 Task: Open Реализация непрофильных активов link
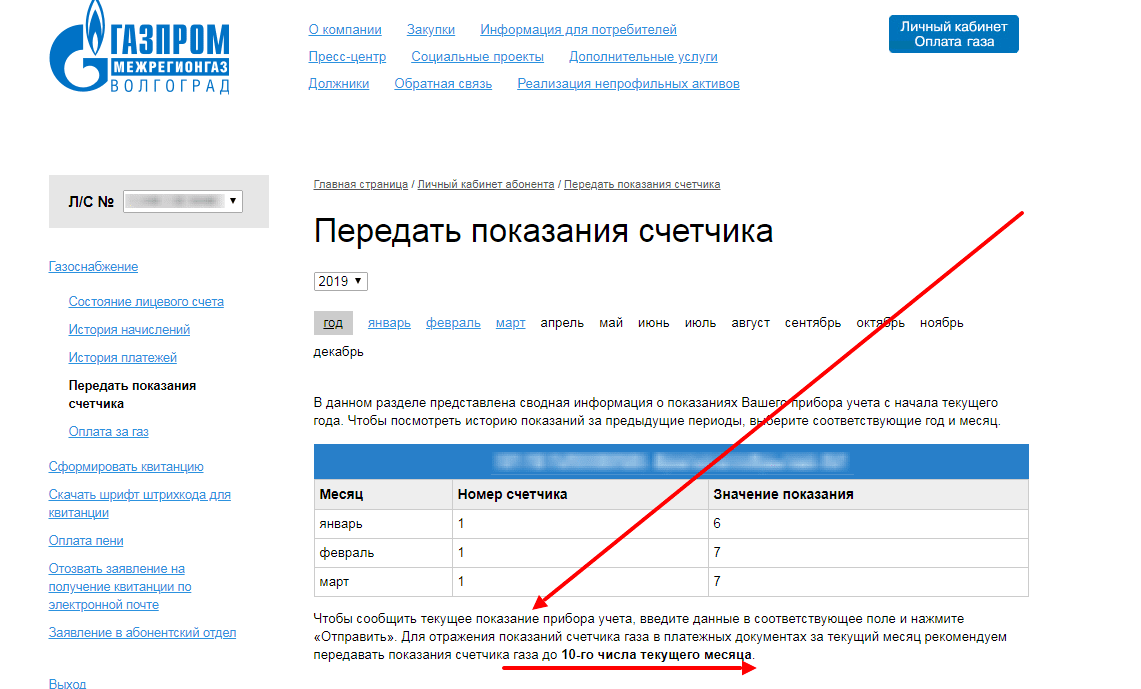629,84
